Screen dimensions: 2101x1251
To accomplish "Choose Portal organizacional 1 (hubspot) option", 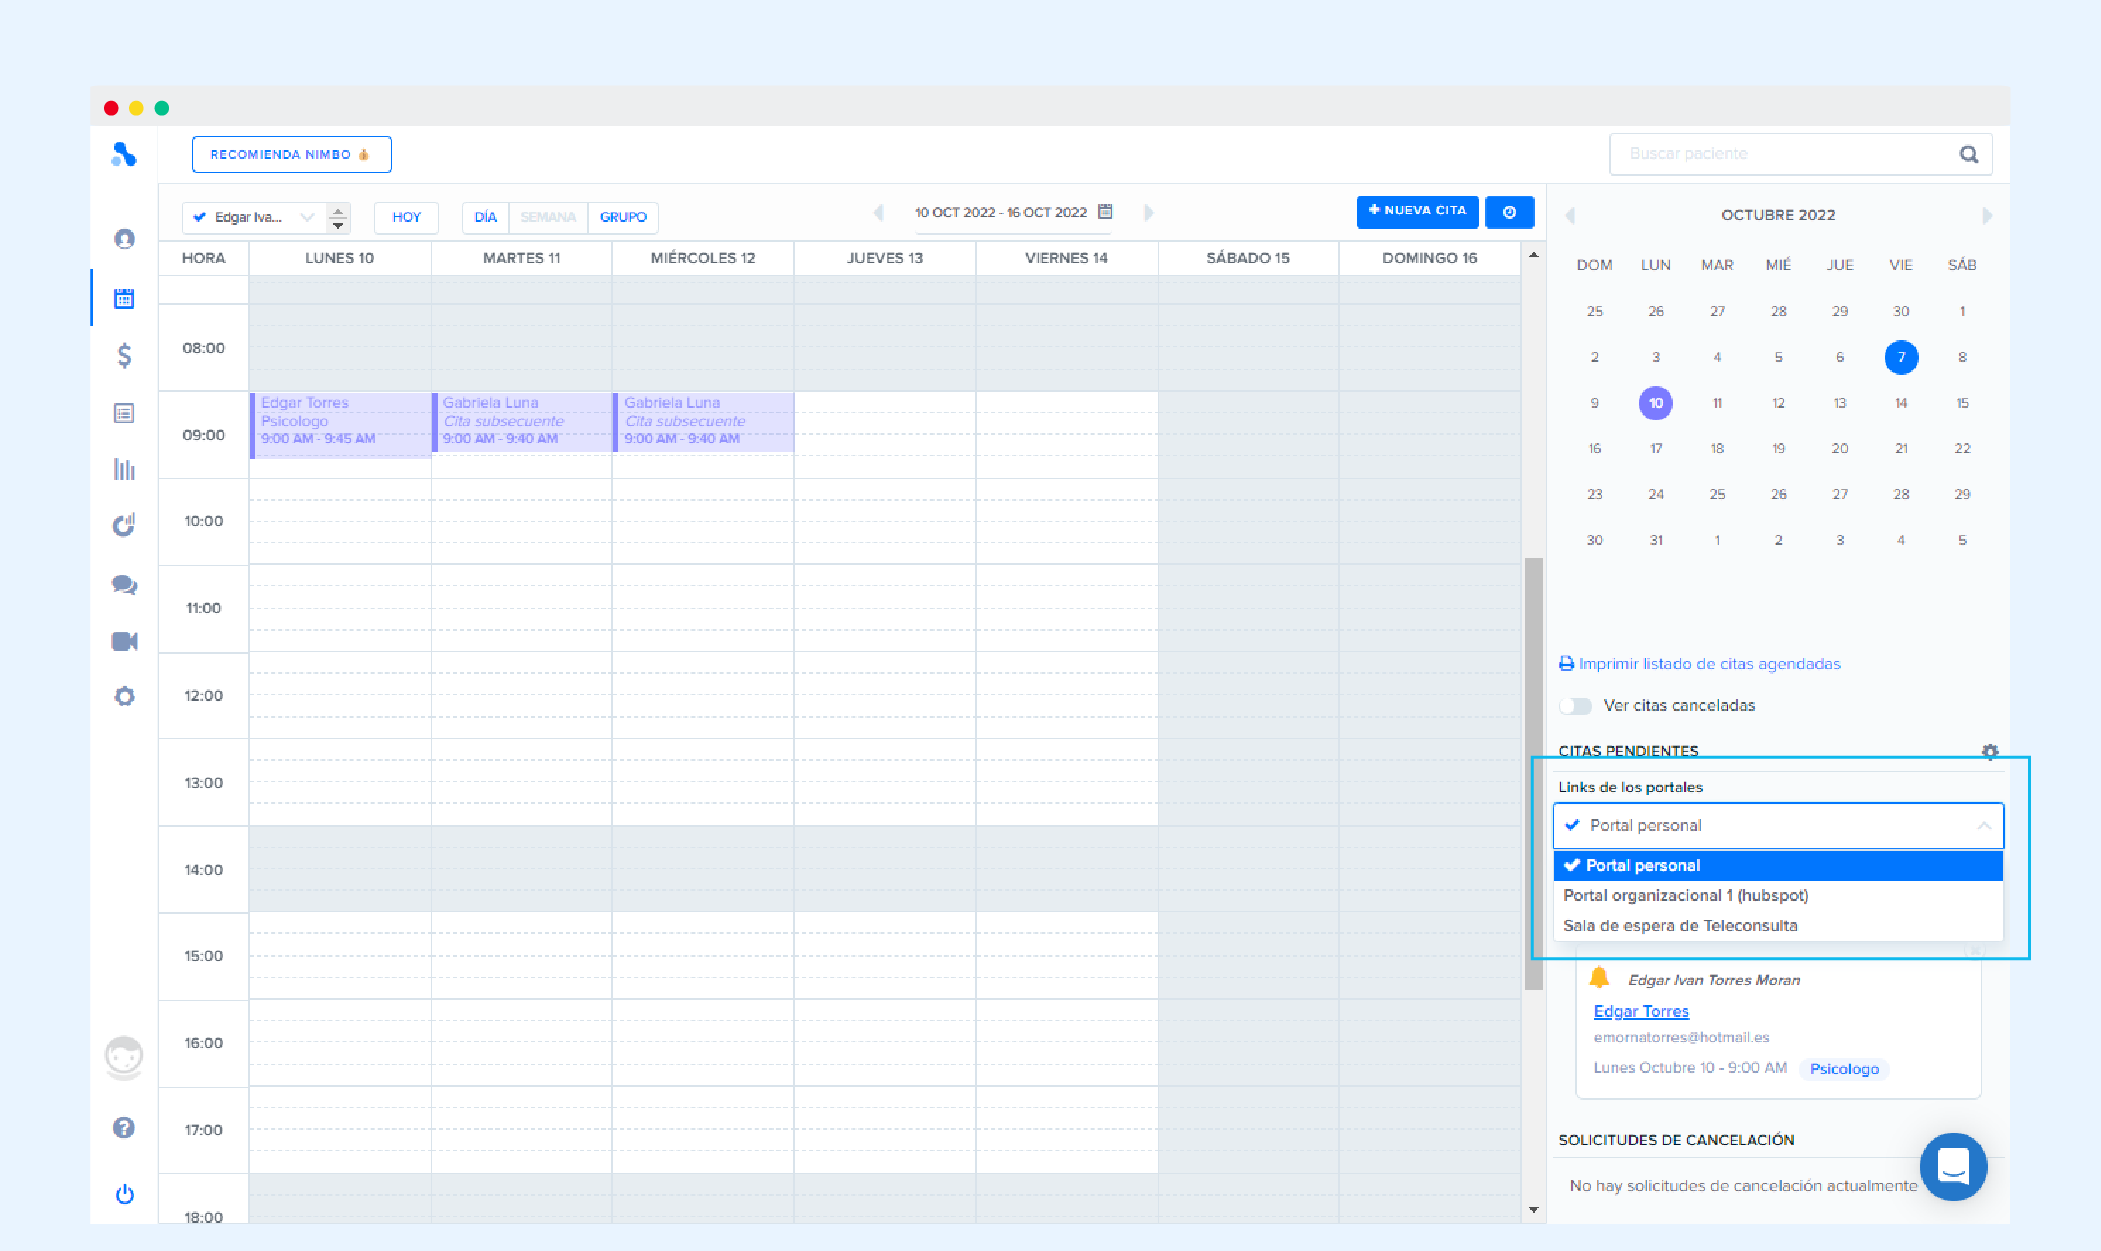I will pyautogui.click(x=1685, y=895).
